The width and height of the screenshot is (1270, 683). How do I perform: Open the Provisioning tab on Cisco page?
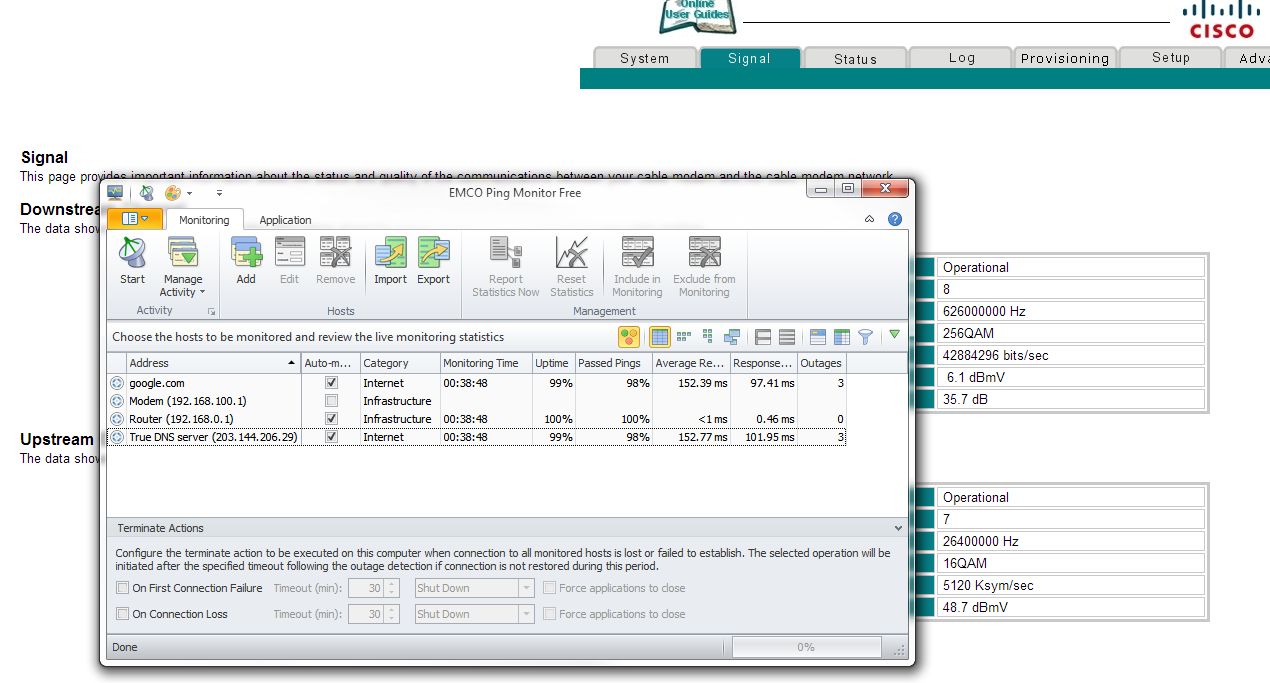(1065, 59)
